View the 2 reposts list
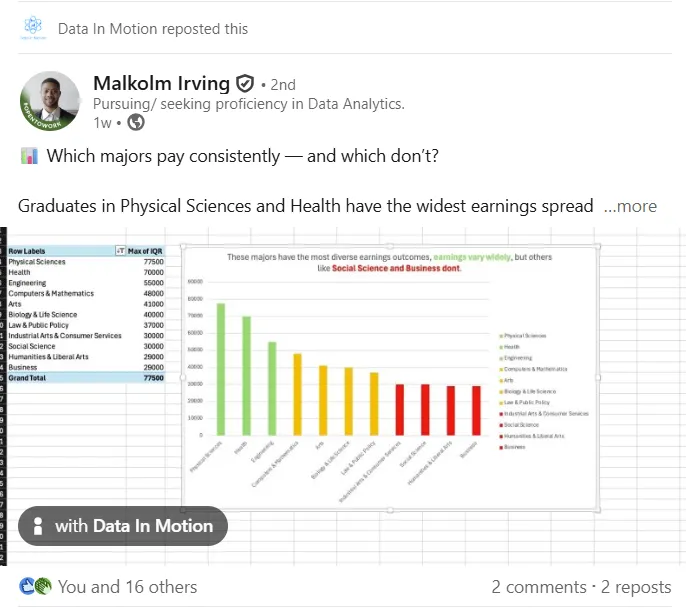This screenshot has height=613, width=686. [636, 587]
